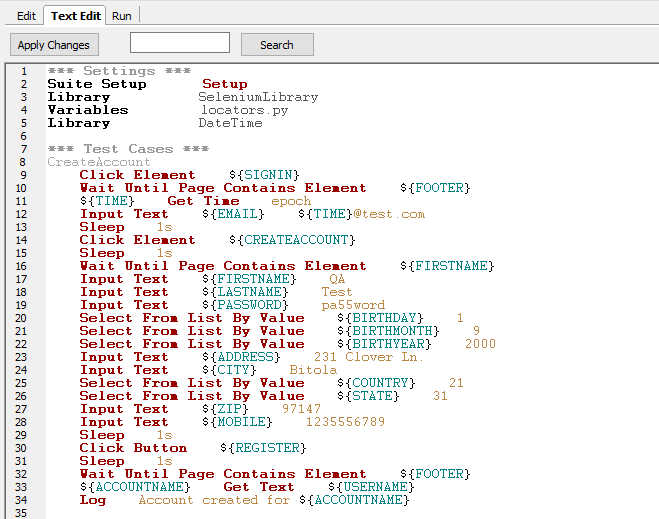Screen dimensions: 659x519
Task: Click 'Variables' setting on line 4
Action: [x=88, y=110]
